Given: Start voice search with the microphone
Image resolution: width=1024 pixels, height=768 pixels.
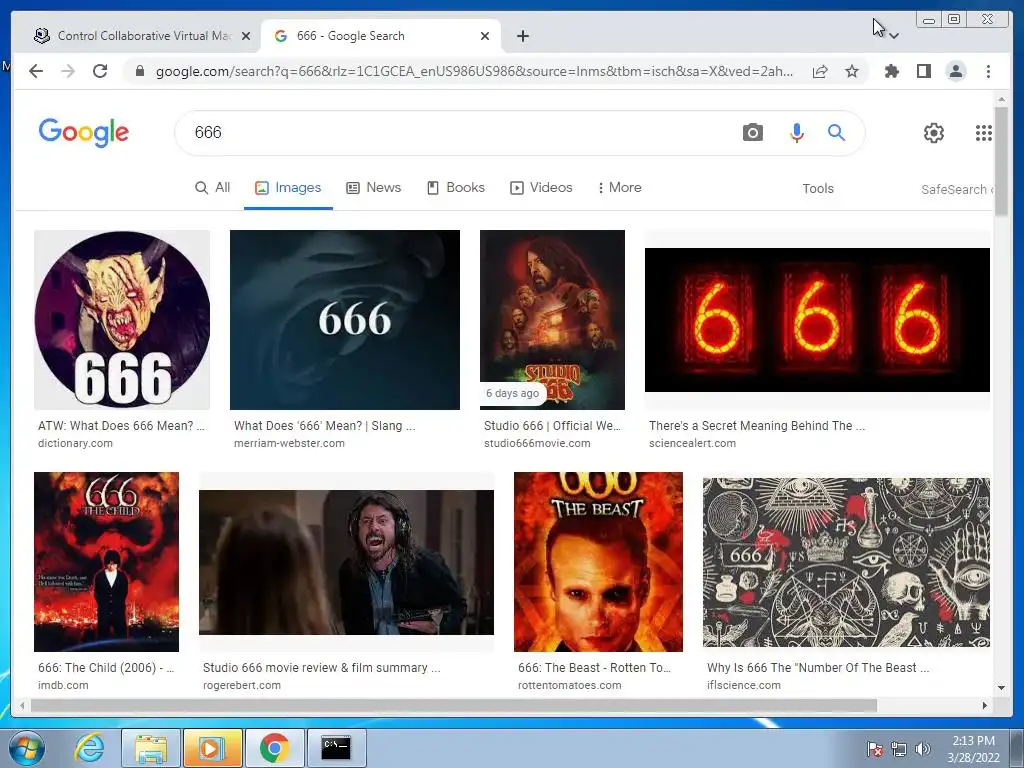Looking at the screenshot, I should coord(796,133).
